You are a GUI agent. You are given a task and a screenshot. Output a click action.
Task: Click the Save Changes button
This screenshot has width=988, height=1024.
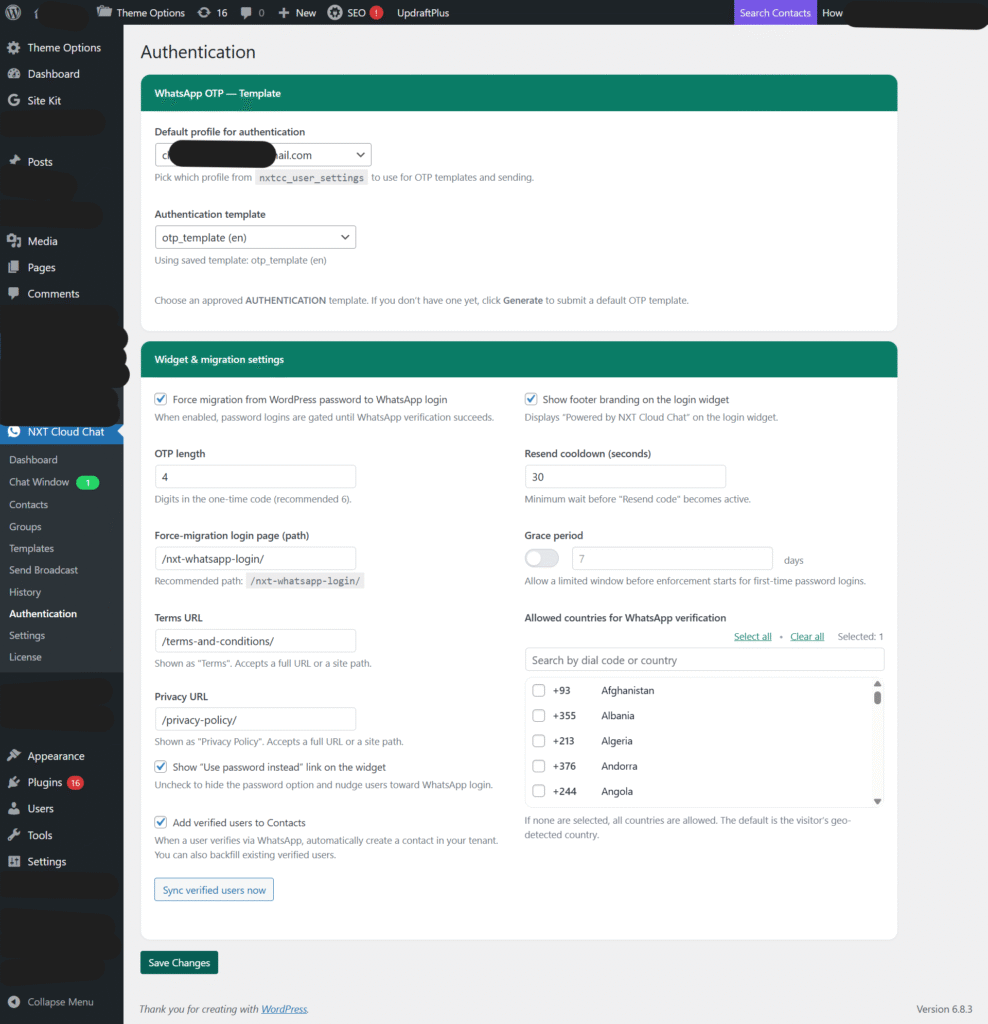(x=179, y=963)
